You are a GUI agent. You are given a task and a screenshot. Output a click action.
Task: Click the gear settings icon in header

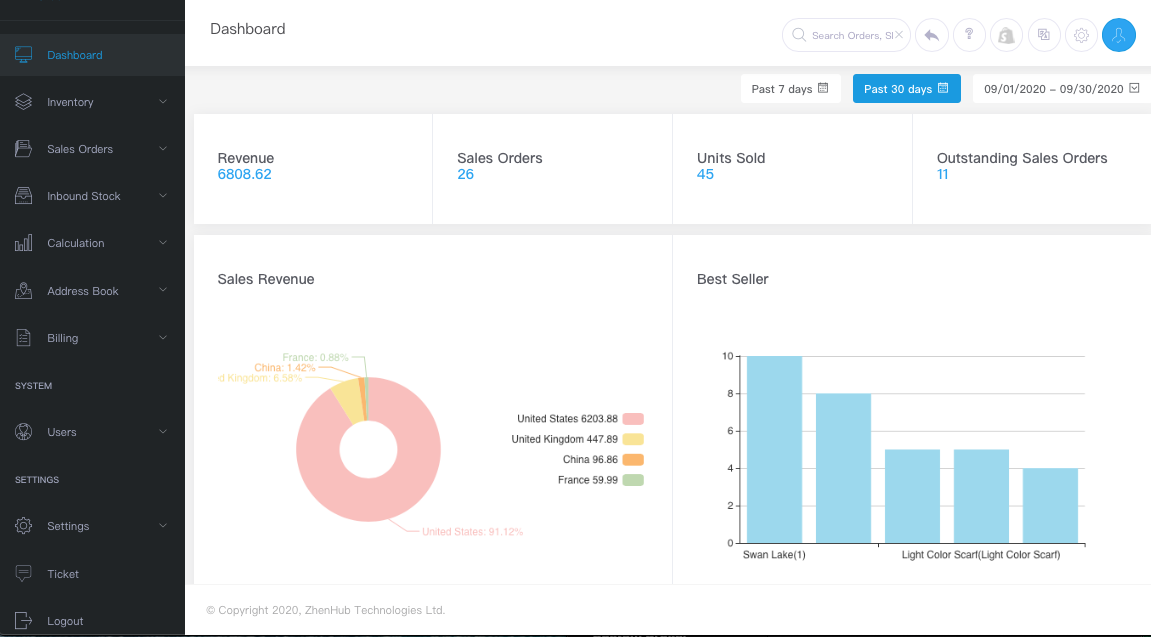(1081, 35)
